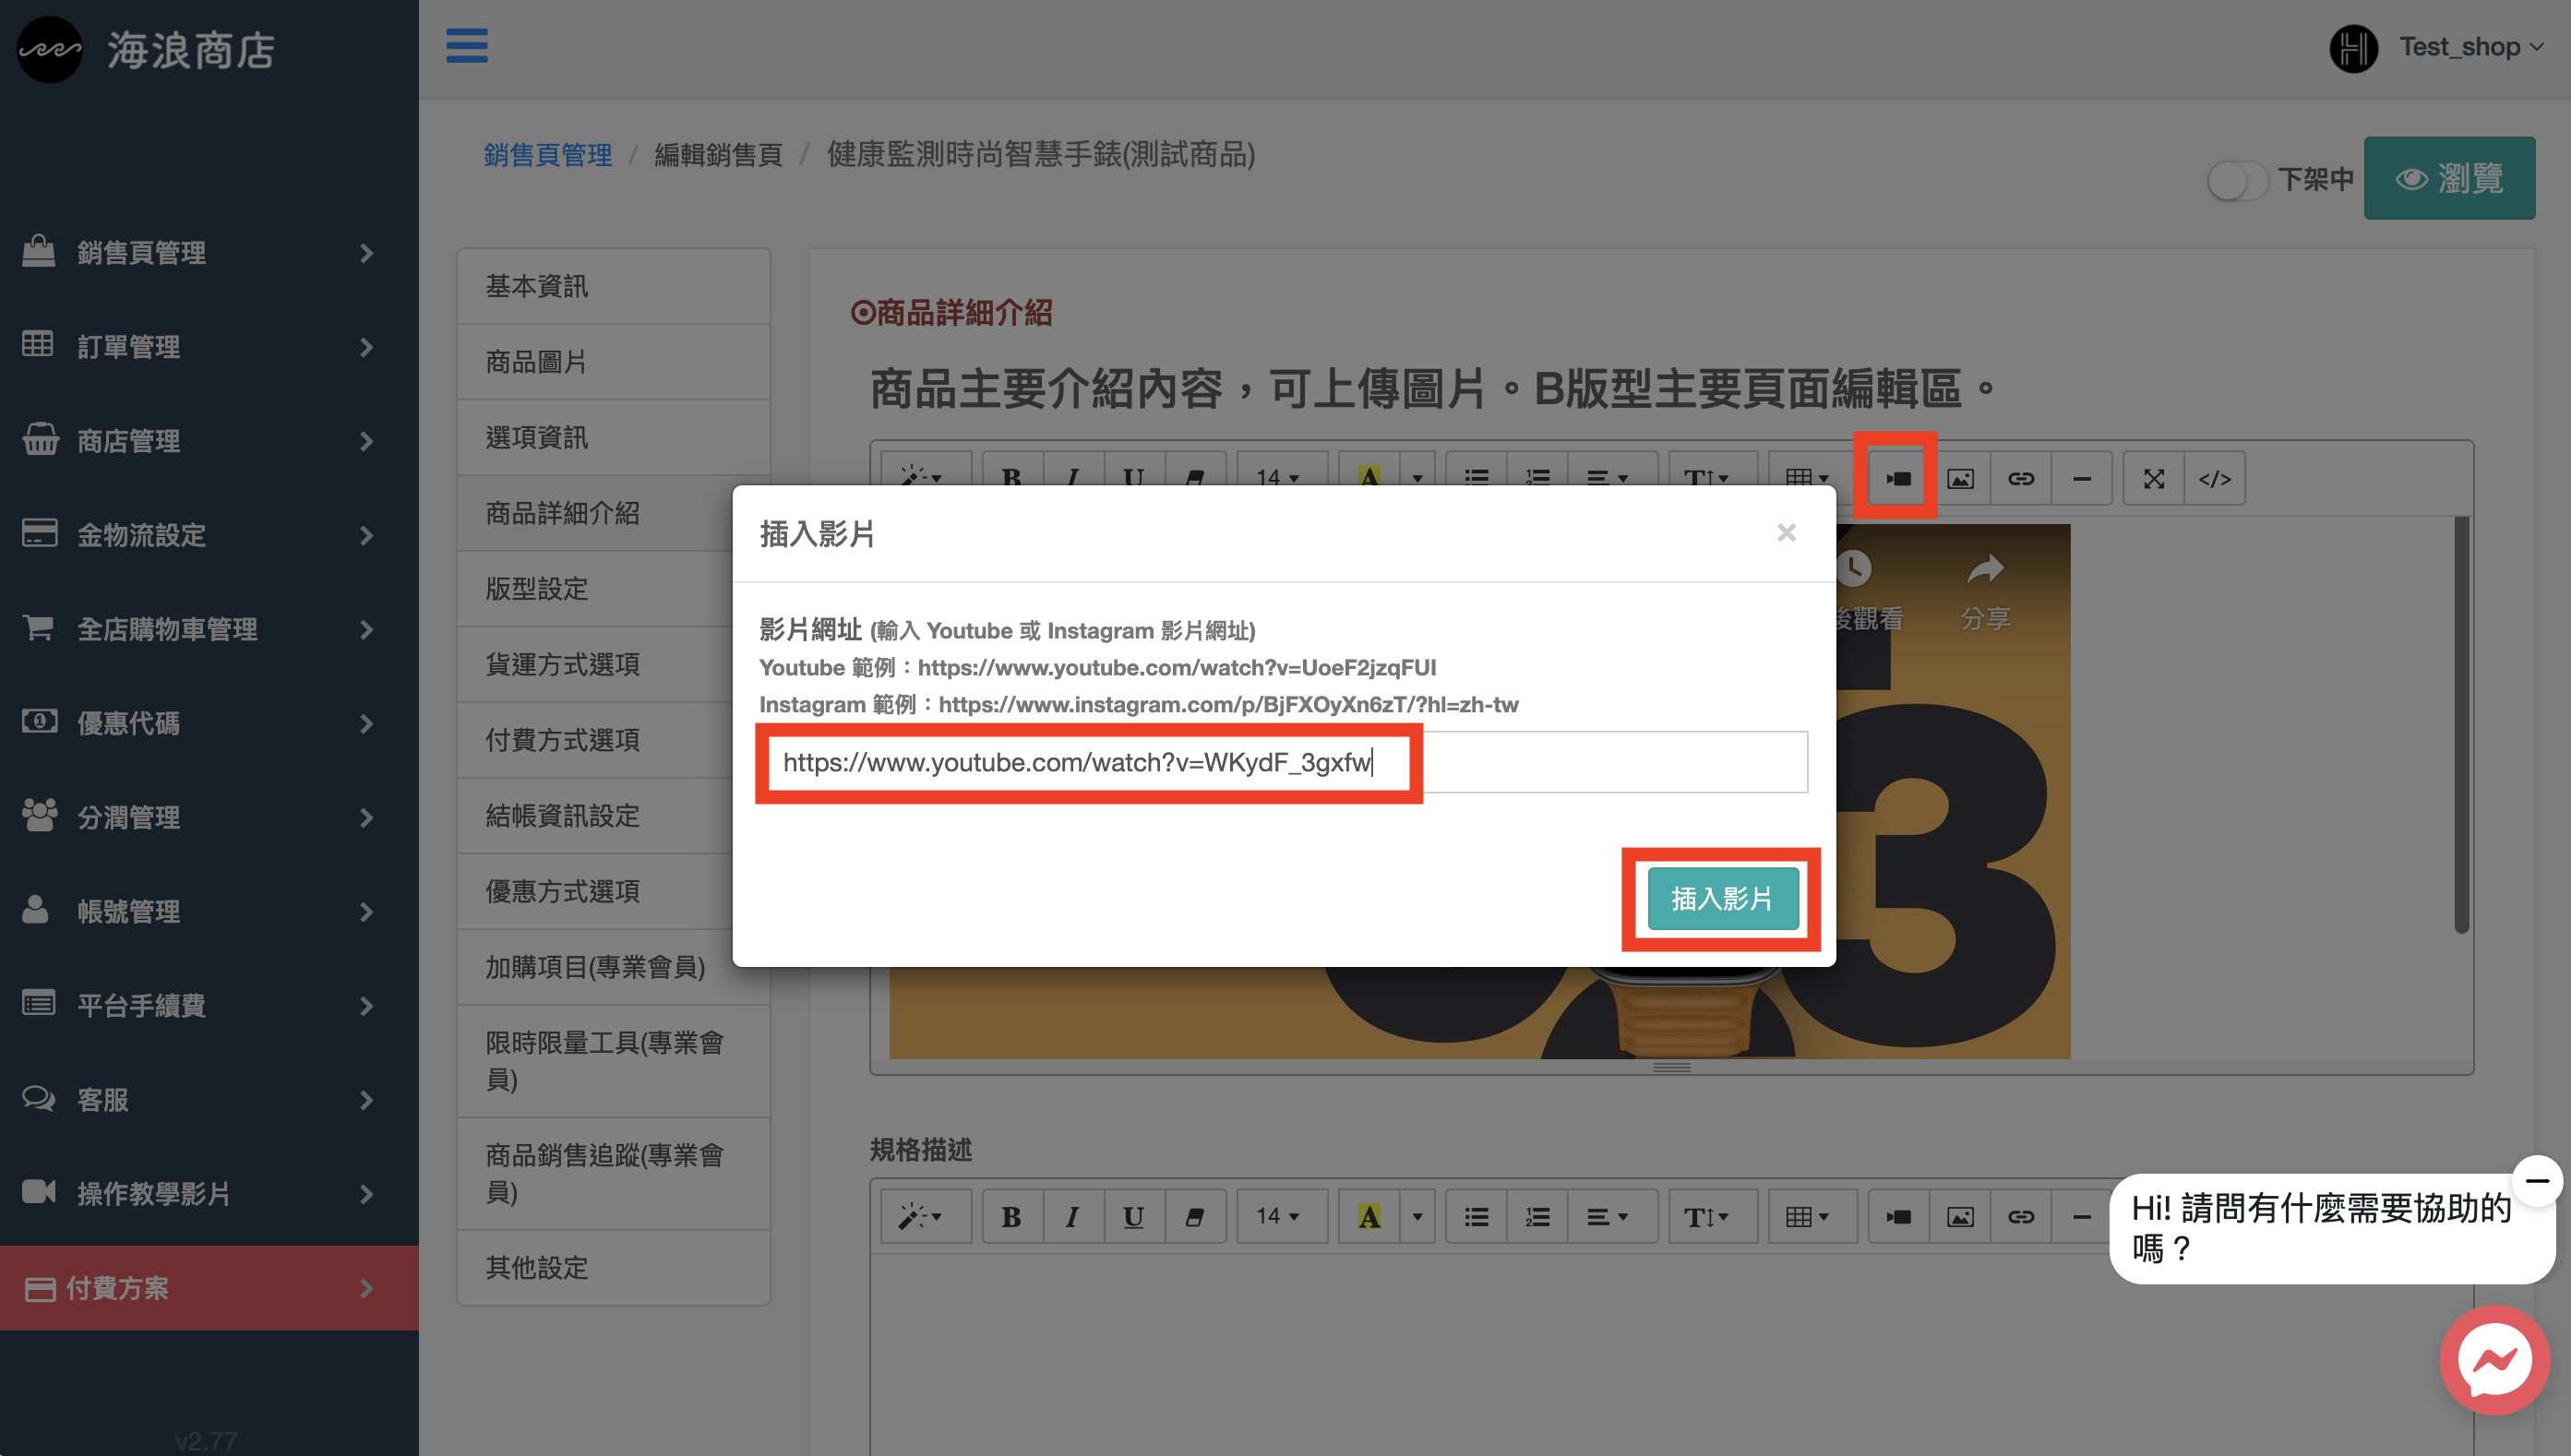Open 分潤管理 sidebar menu
The width and height of the screenshot is (2571, 1456).
click(x=209, y=817)
